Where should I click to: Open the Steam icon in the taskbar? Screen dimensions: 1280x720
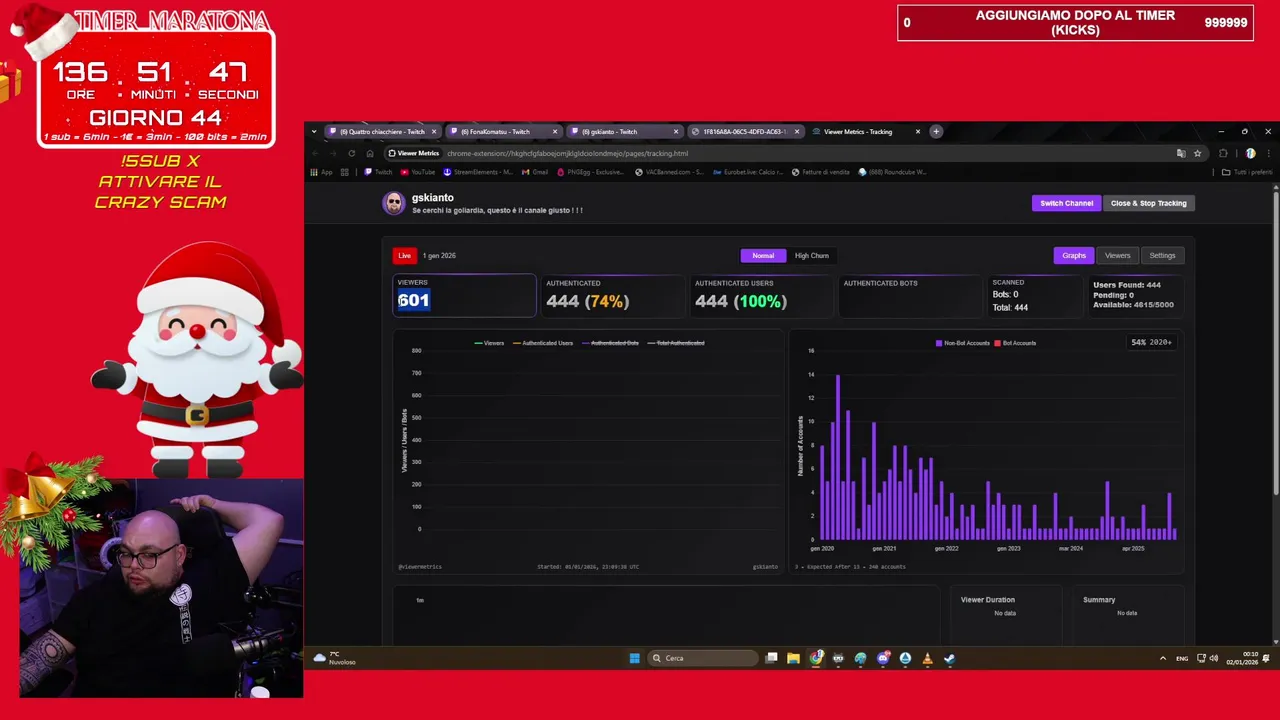949,658
